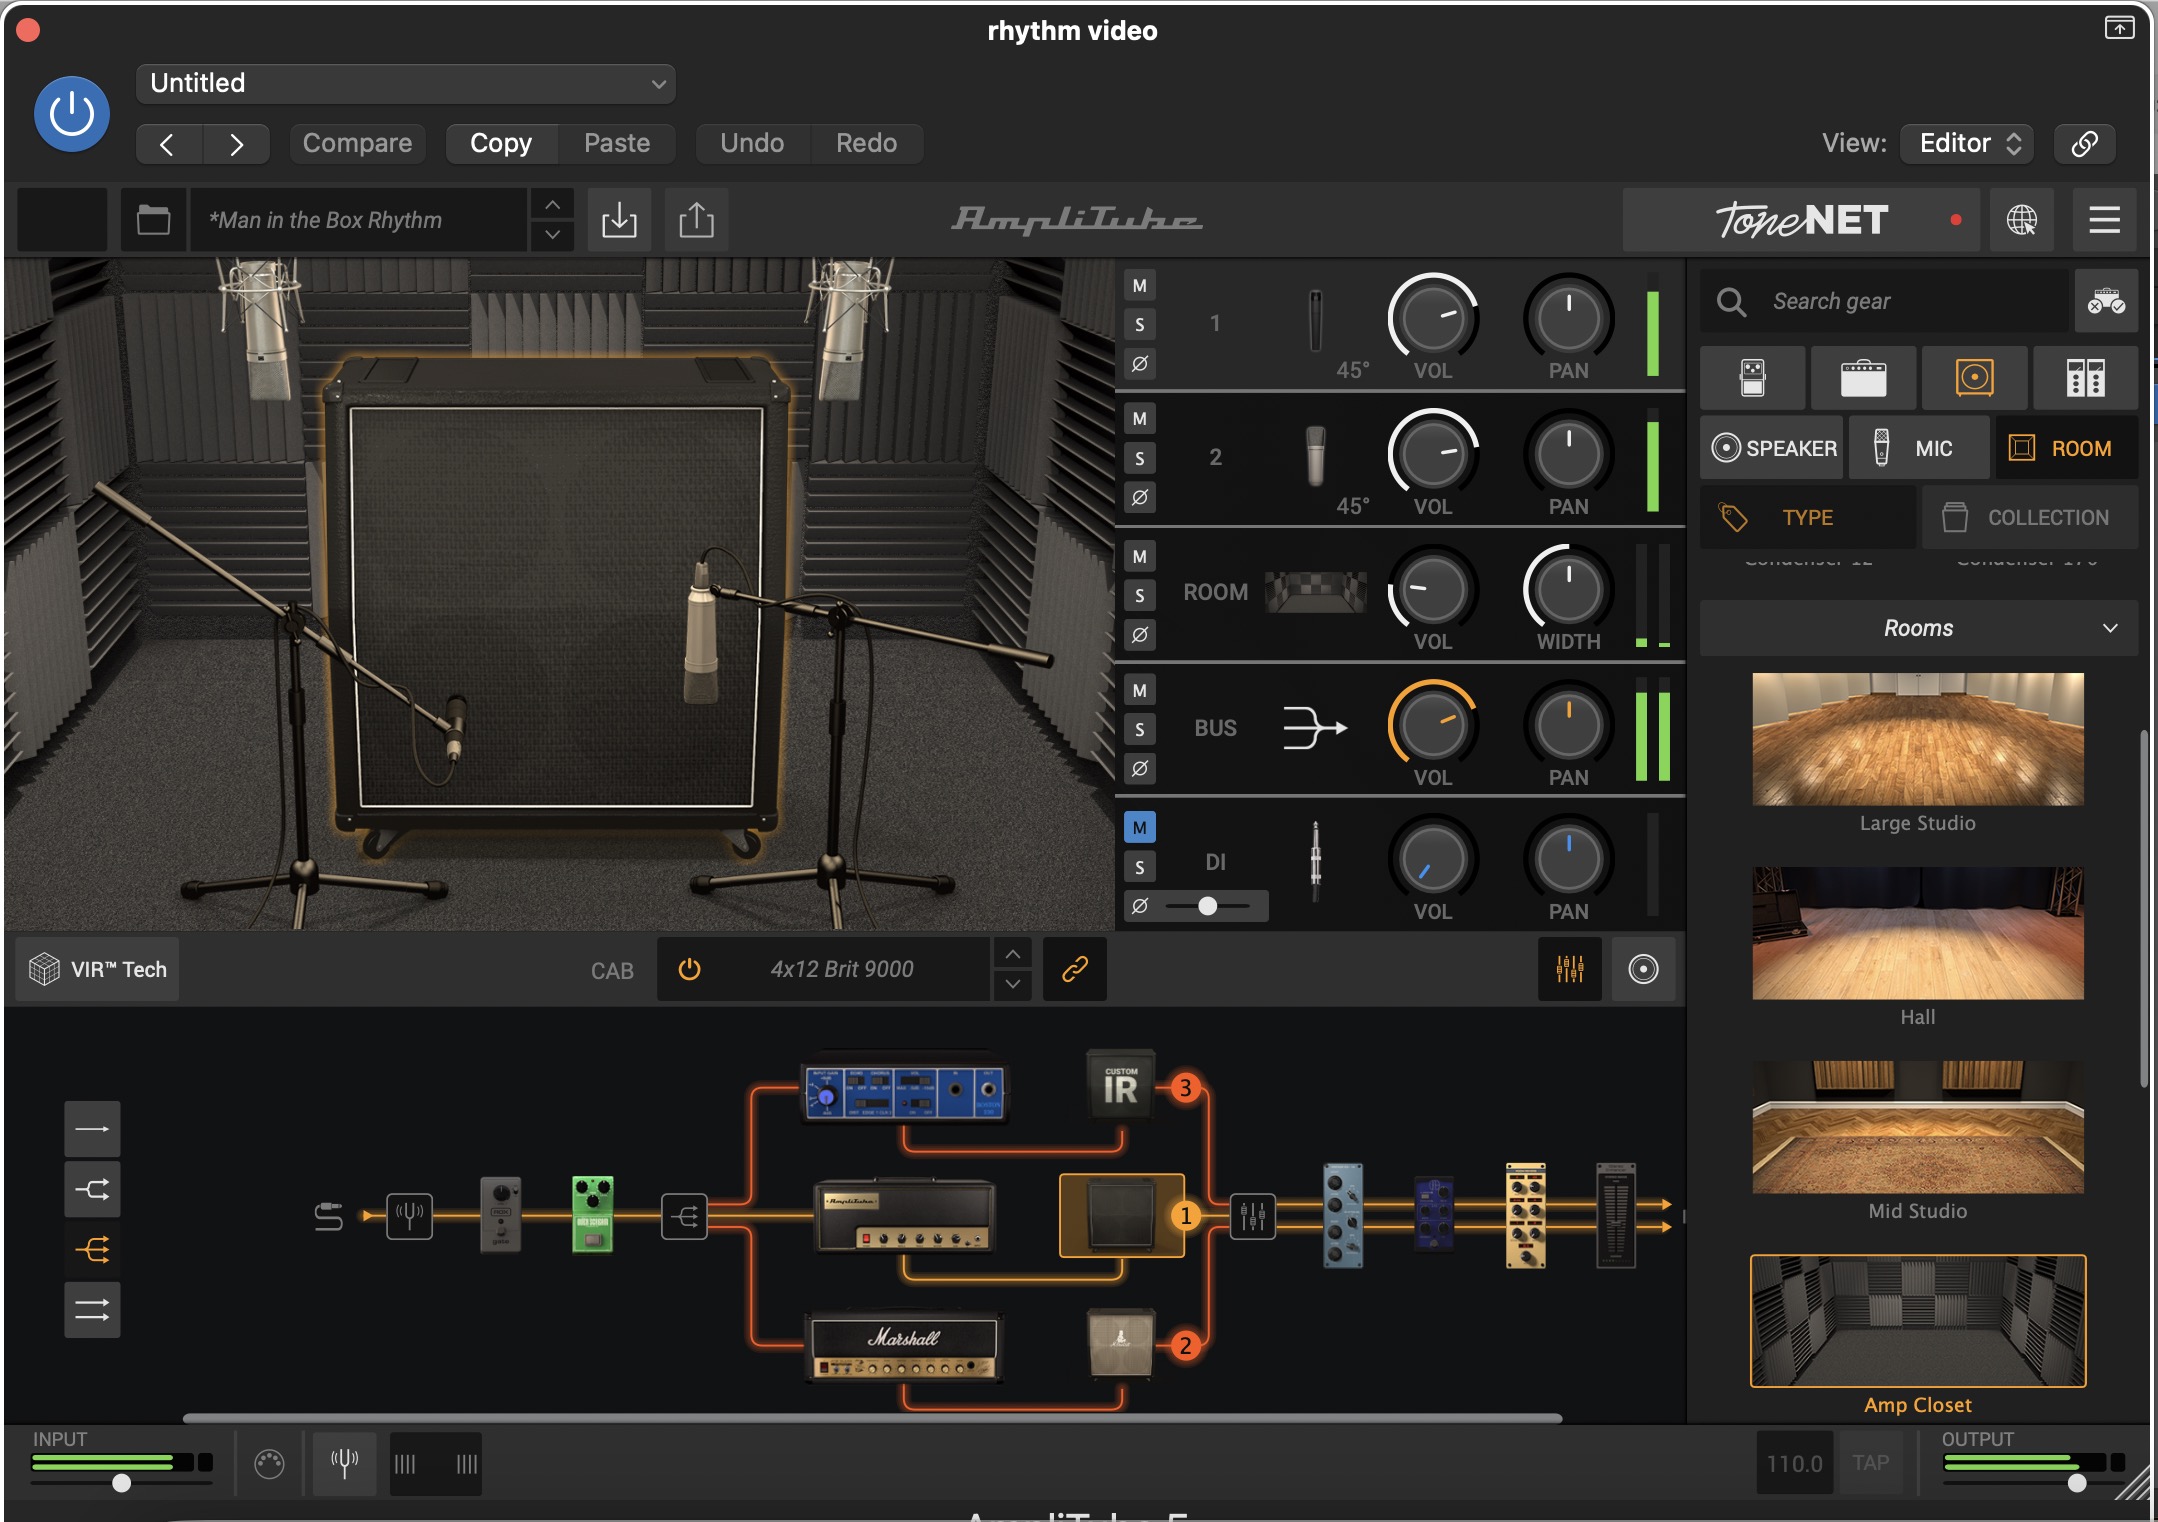Viewport: 2158px width, 1522px height.
Task: Click the globe web icon
Action: (2022, 219)
